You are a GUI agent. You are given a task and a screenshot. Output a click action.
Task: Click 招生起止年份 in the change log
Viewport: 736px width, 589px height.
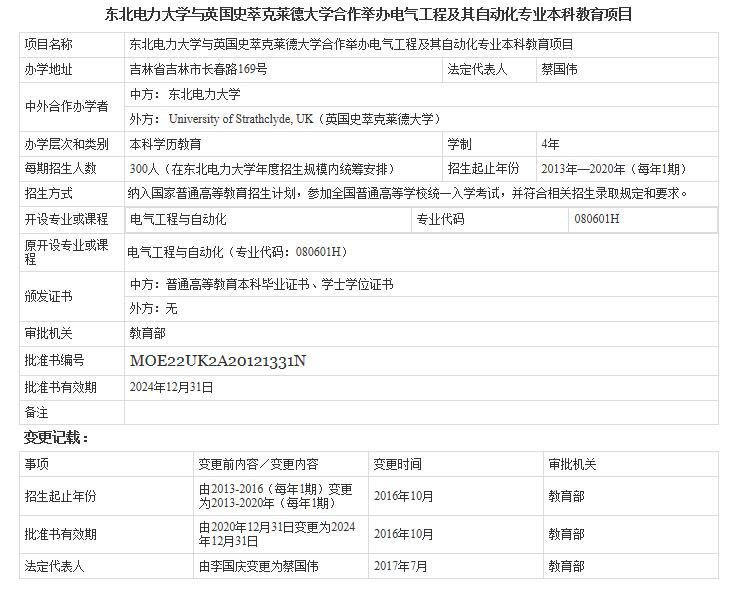coord(61,496)
